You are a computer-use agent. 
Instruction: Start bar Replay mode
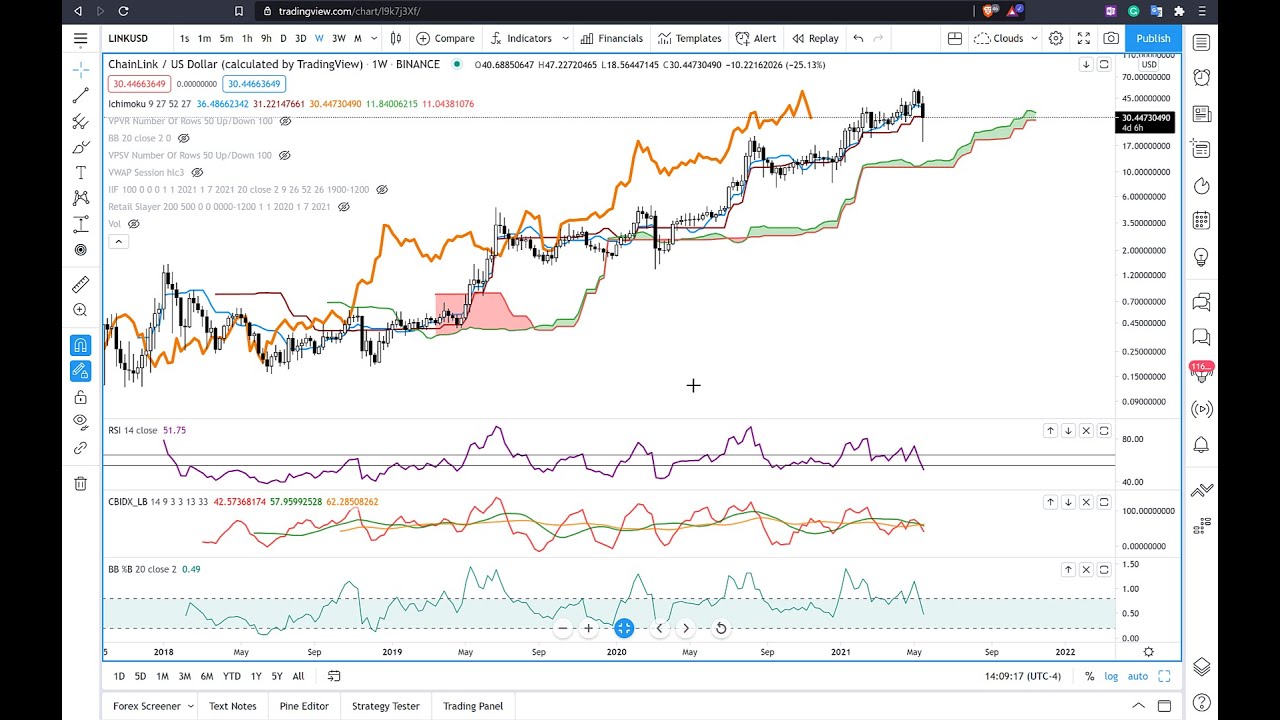pos(815,38)
